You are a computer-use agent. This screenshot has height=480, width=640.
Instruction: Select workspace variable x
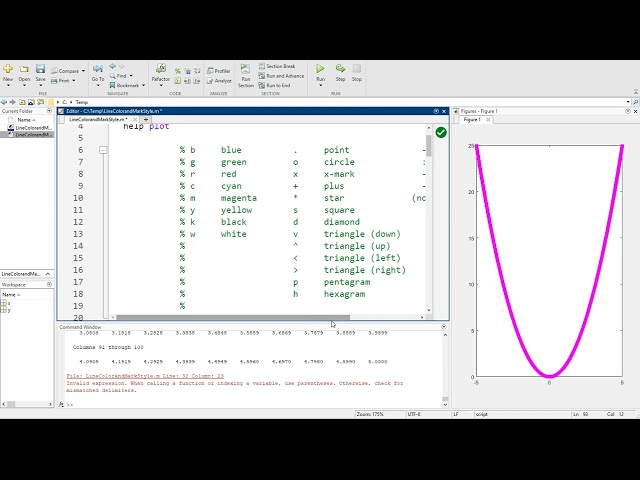pyautogui.click(x=6, y=303)
